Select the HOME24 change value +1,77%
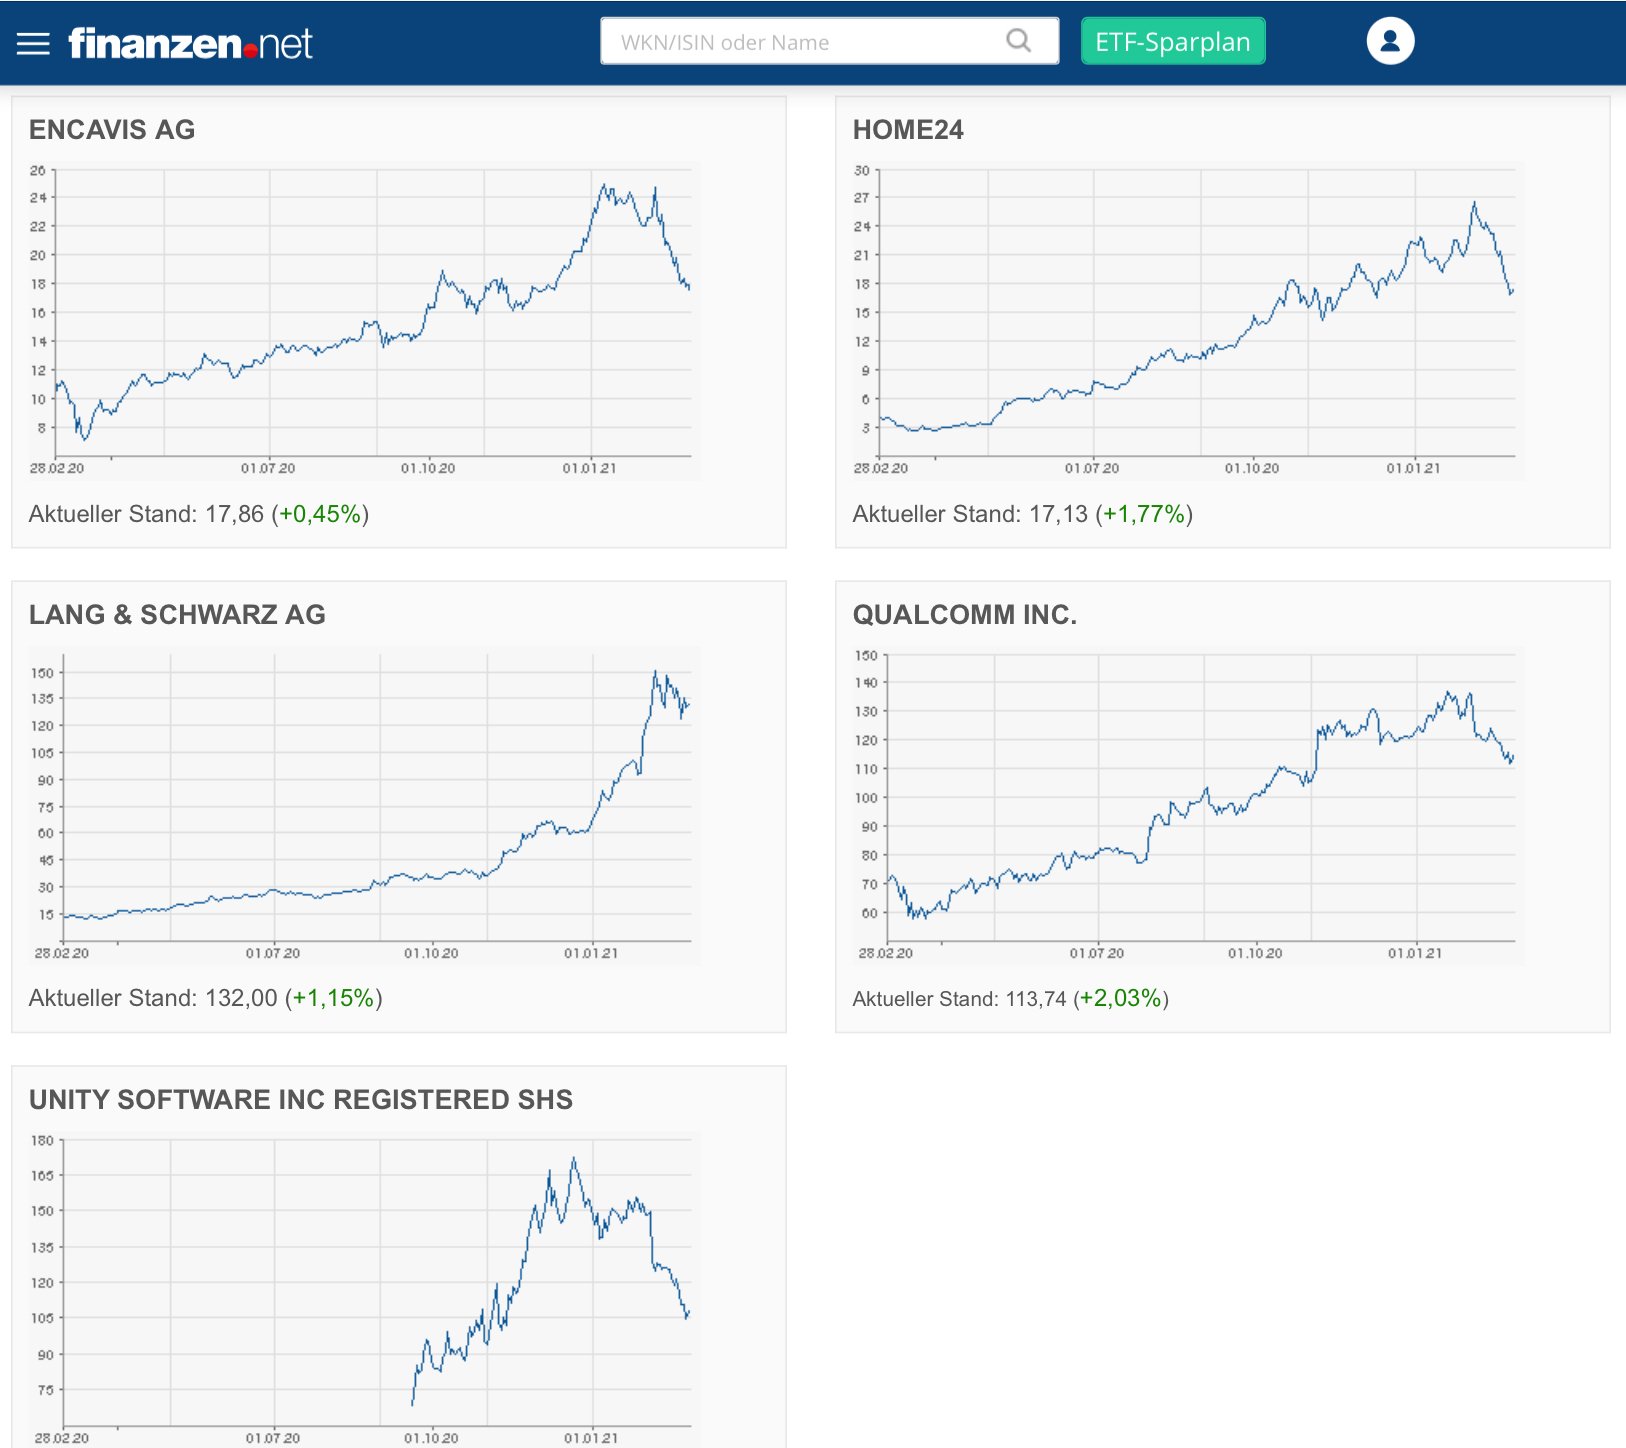 [1144, 514]
